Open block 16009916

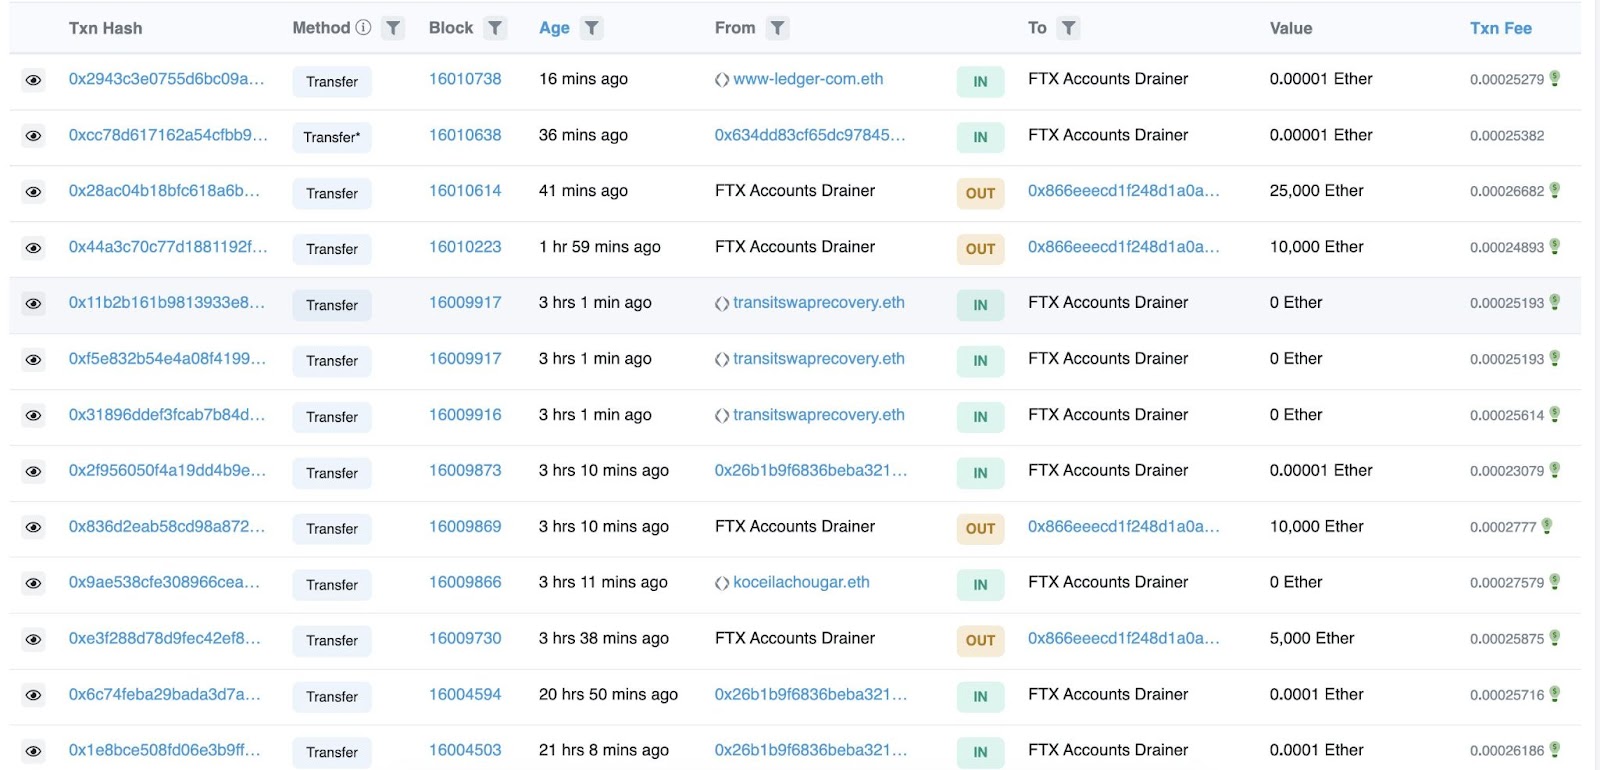[x=465, y=415]
